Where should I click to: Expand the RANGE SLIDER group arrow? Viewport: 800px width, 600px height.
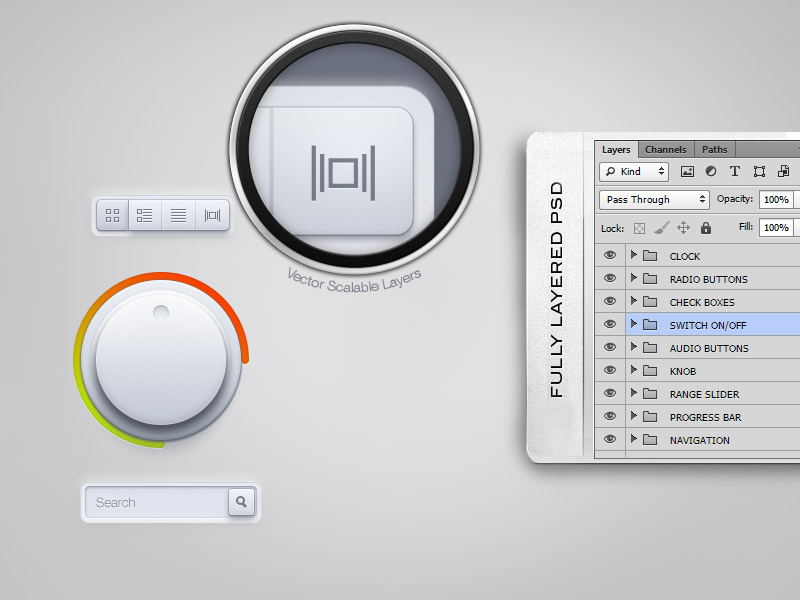(x=634, y=392)
